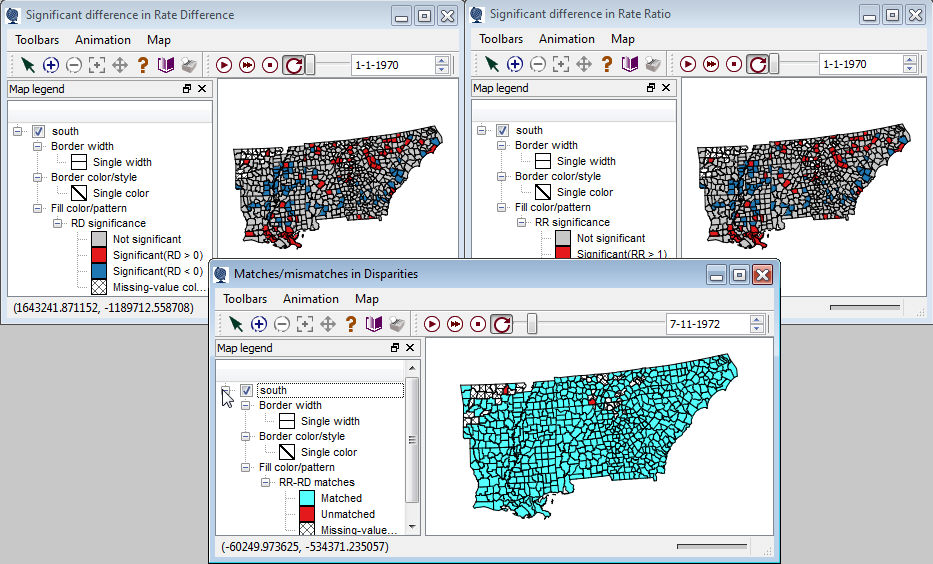
Task: Click fast forward button in Disparities window
Action: click(x=455, y=324)
